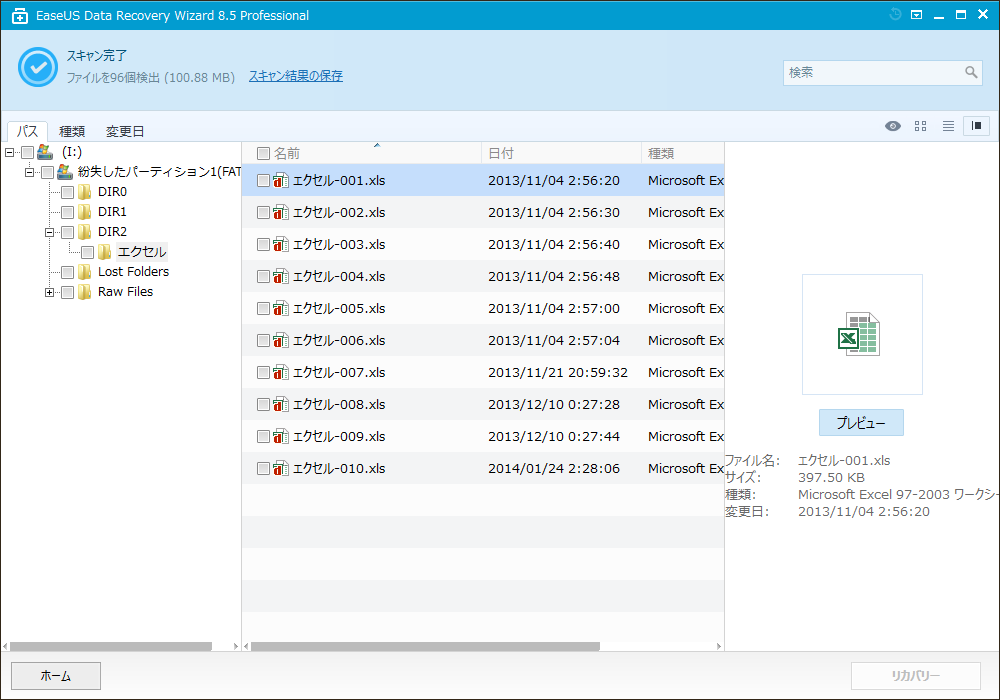Screen dimensions: 1000x700
Task: Click the lost partition drive icon
Action: click(64, 172)
